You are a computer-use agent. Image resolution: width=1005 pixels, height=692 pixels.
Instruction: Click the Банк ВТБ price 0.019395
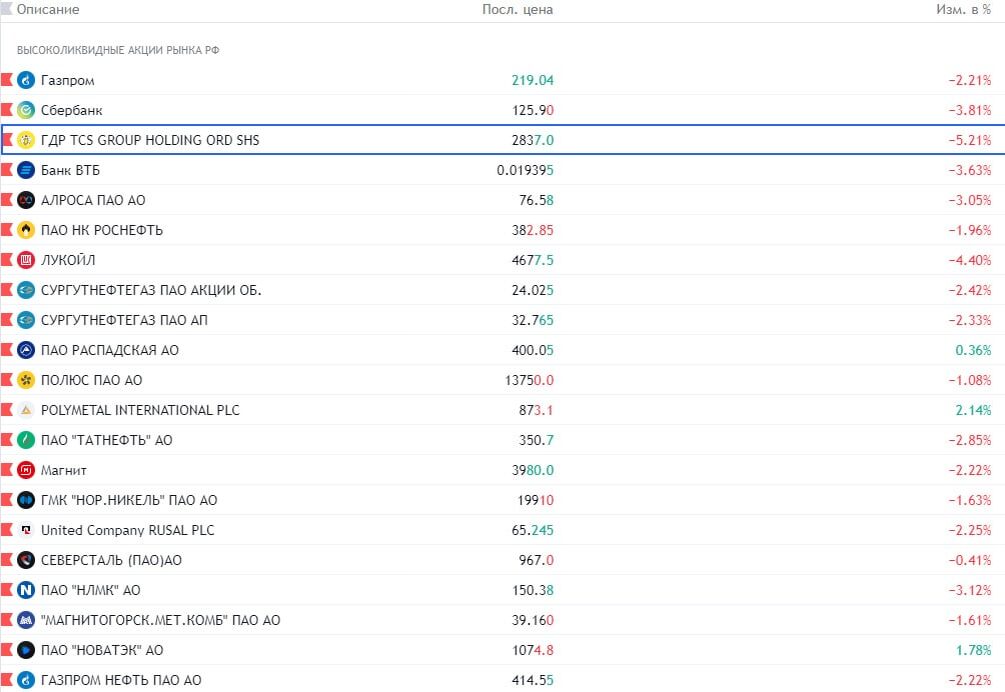click(525, 170)
